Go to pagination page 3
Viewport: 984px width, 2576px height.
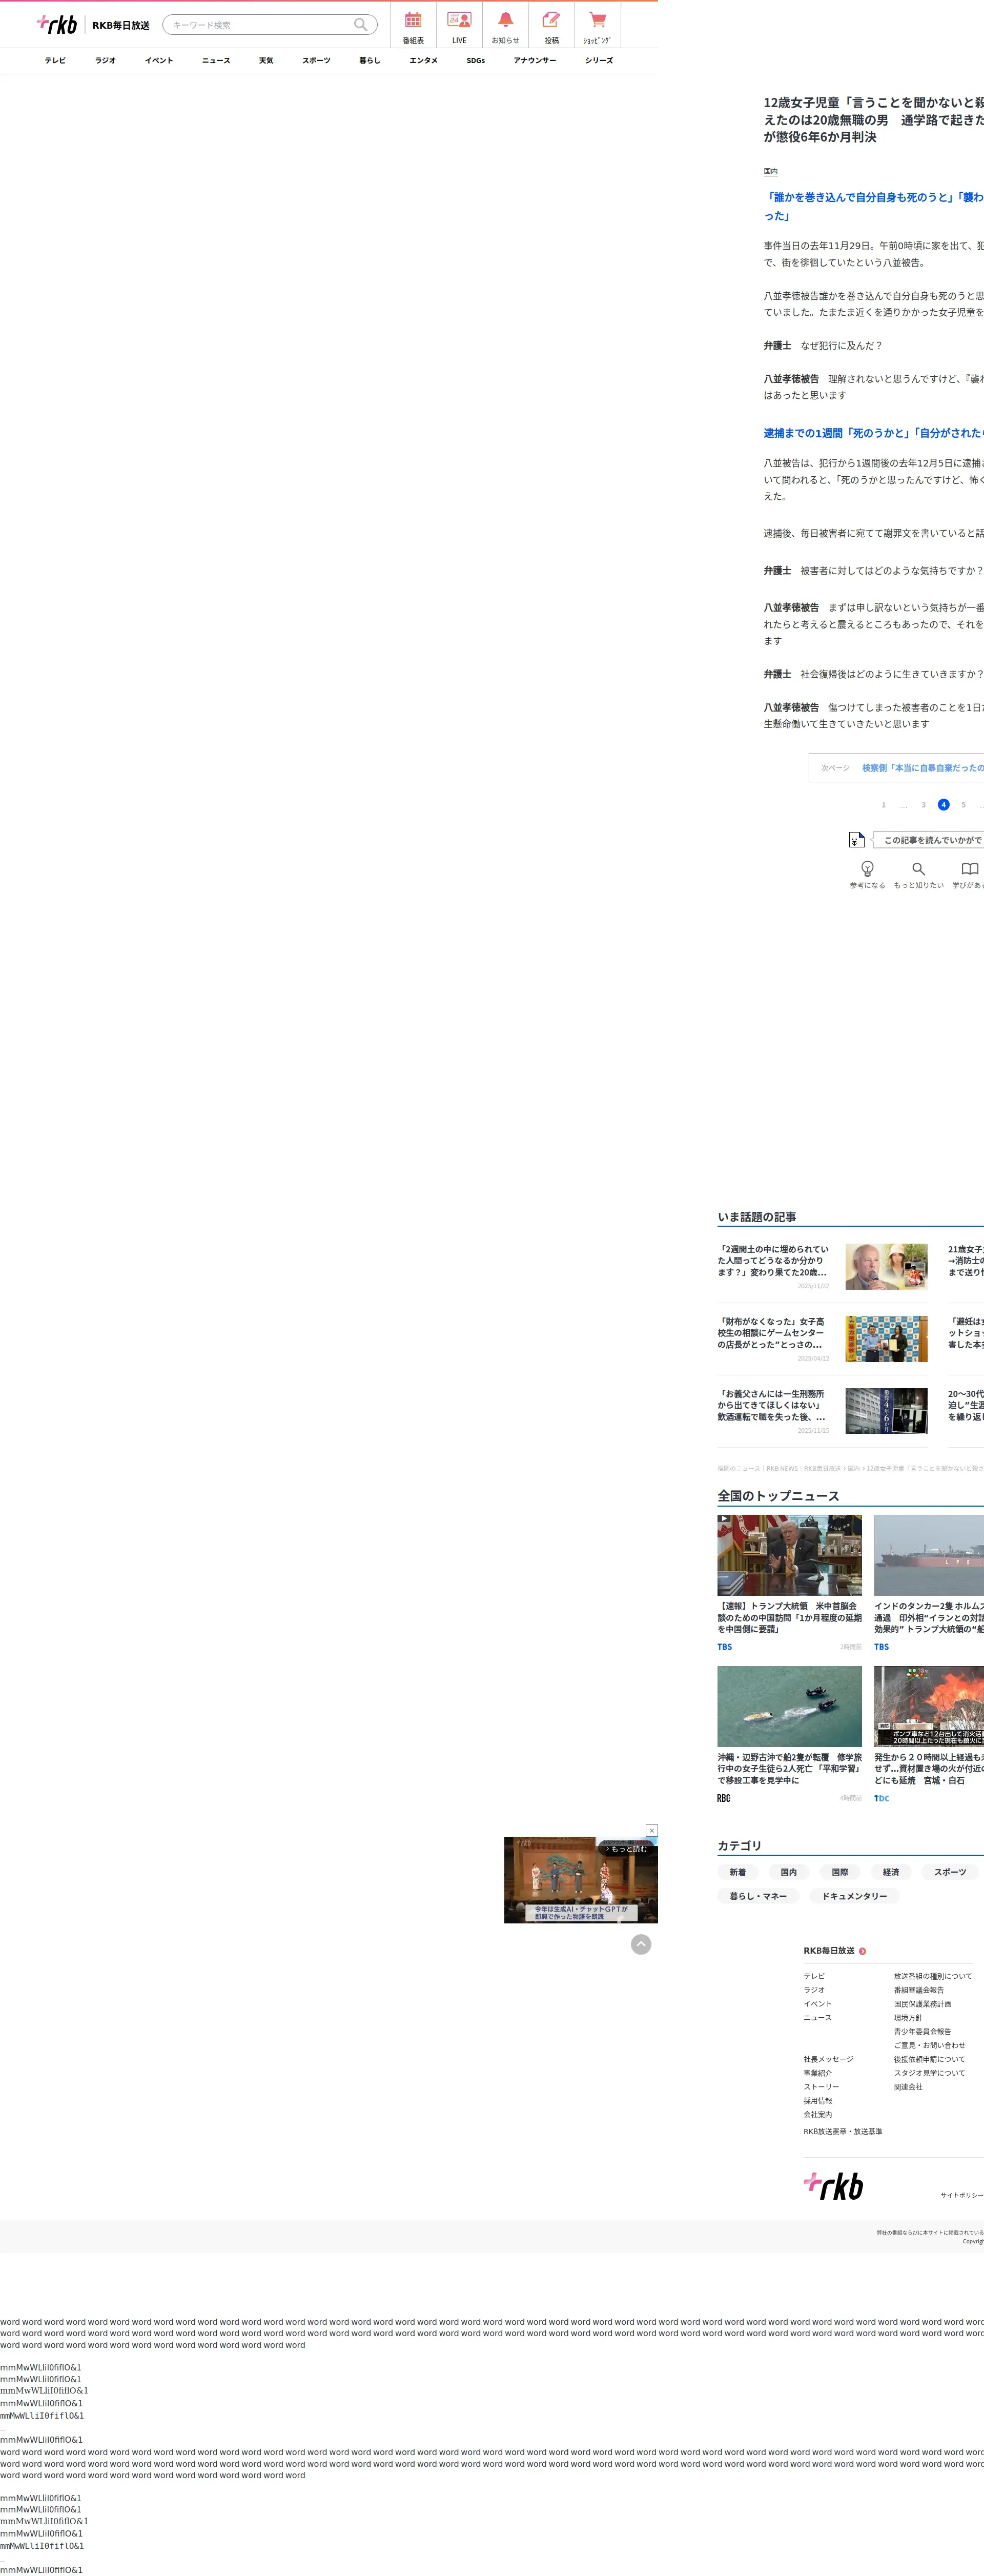(x=923, y=805)
